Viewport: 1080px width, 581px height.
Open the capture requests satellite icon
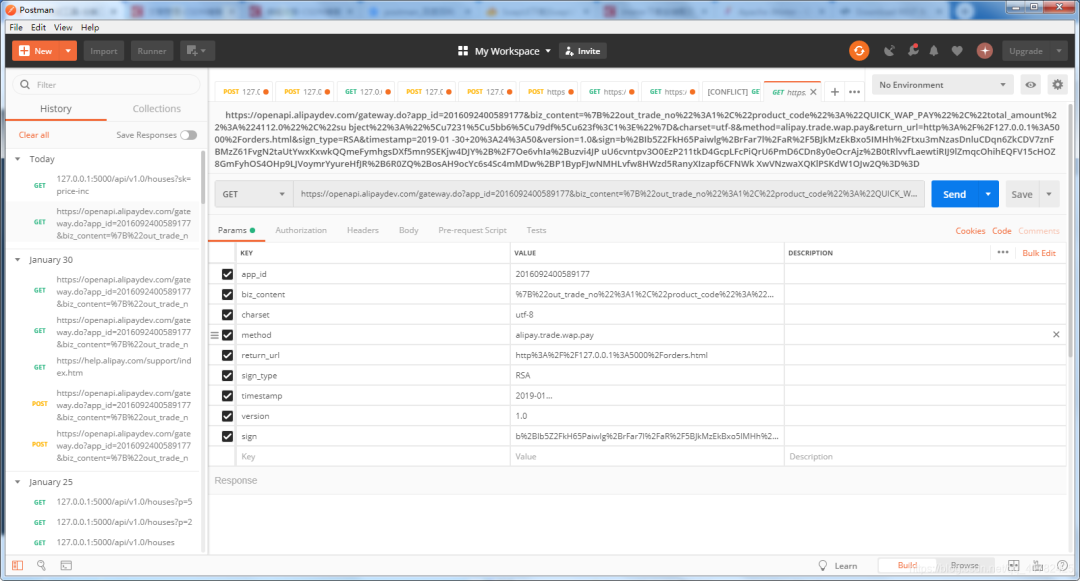tap(889, 51)
